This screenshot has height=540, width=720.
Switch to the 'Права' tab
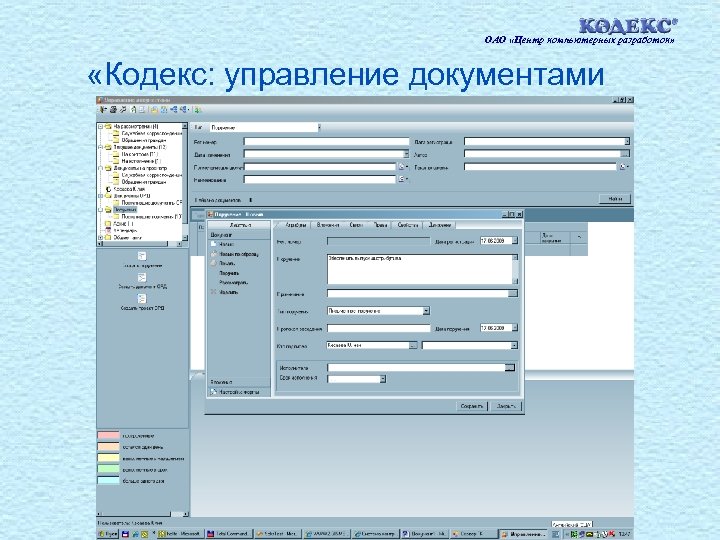pos(380,225)
